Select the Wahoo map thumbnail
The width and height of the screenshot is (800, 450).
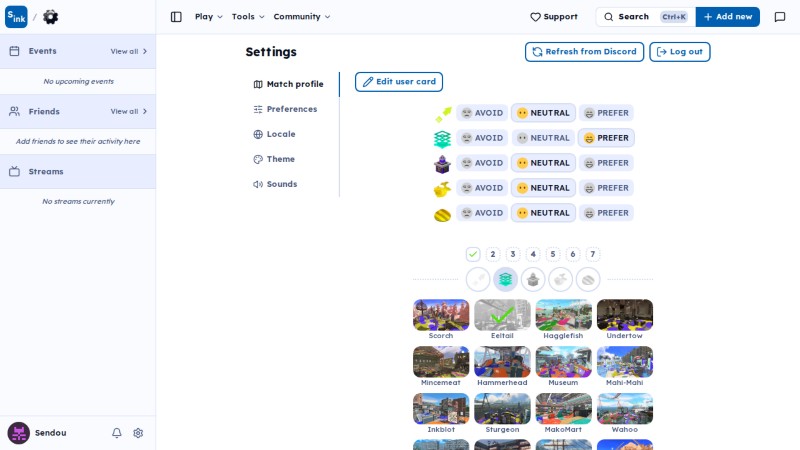pyautogui.click(x=625, y=409)
